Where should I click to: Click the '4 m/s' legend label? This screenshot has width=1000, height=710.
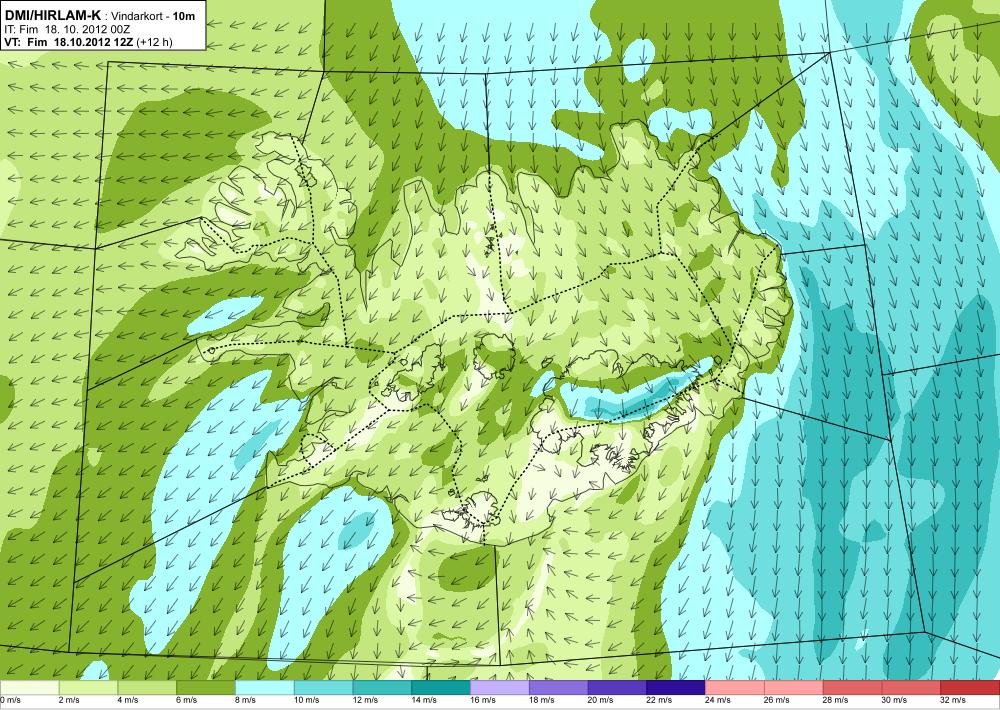(x=128, y=700)
